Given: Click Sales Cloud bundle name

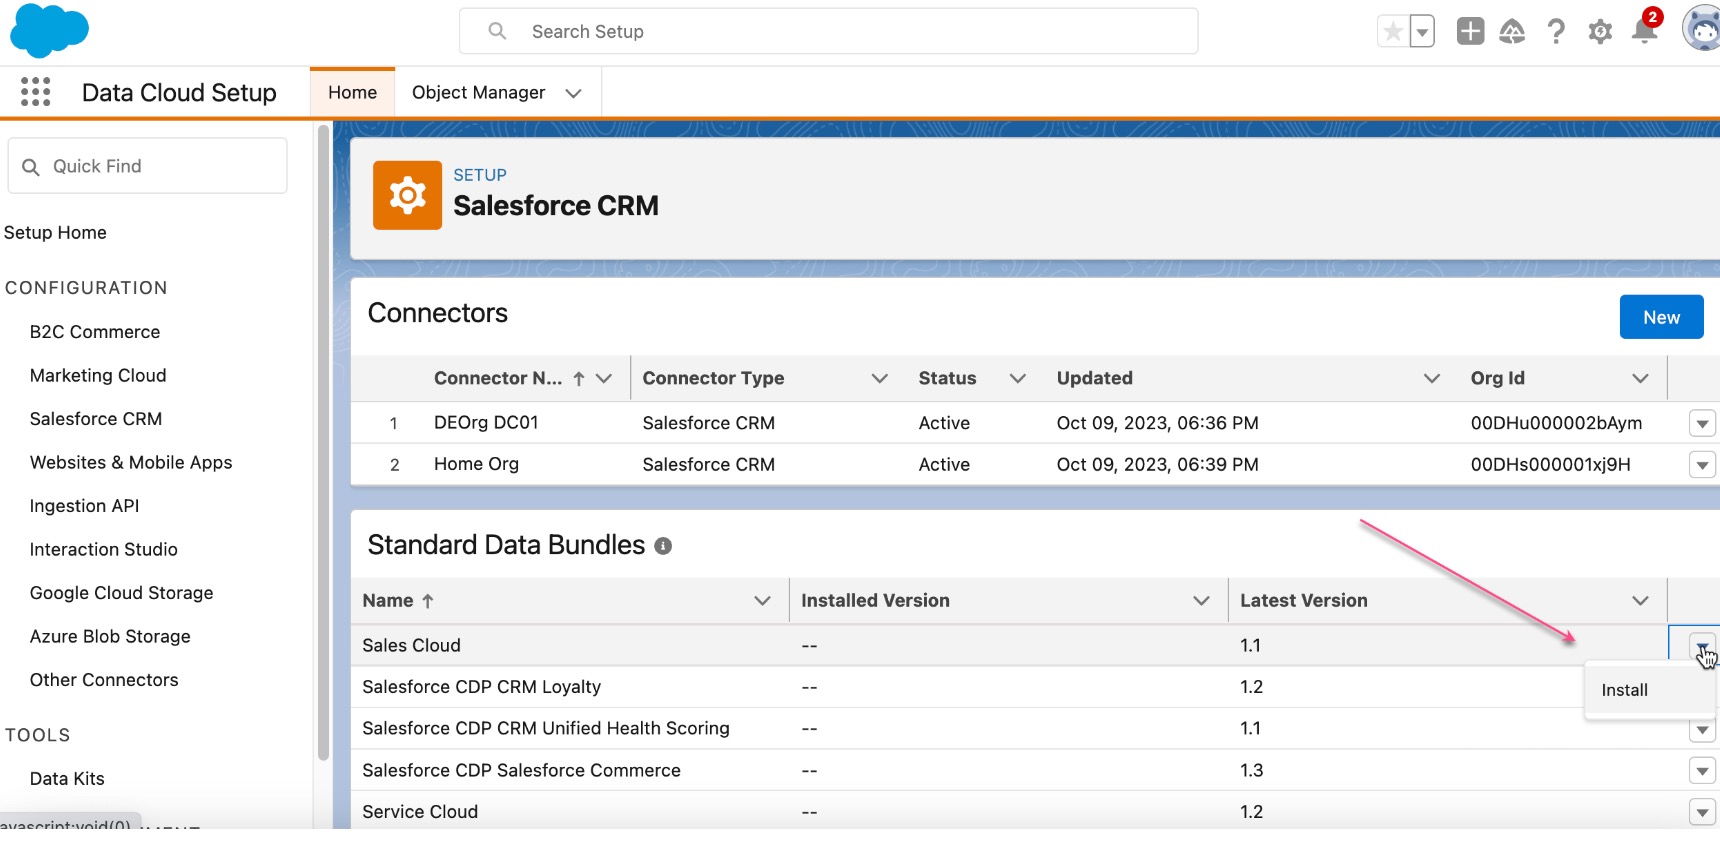Looking at the screenshot, I should [411, 646].
